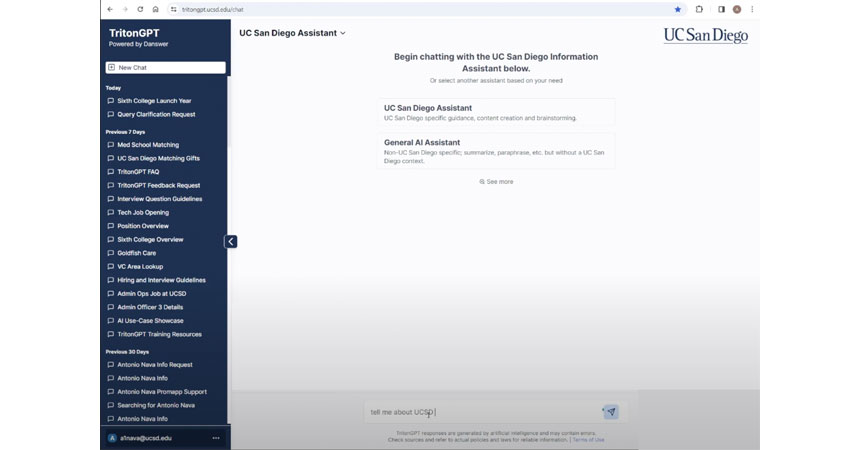
Task: Select the UC San Diego Assistant card
Action: [x=496, y=112]
